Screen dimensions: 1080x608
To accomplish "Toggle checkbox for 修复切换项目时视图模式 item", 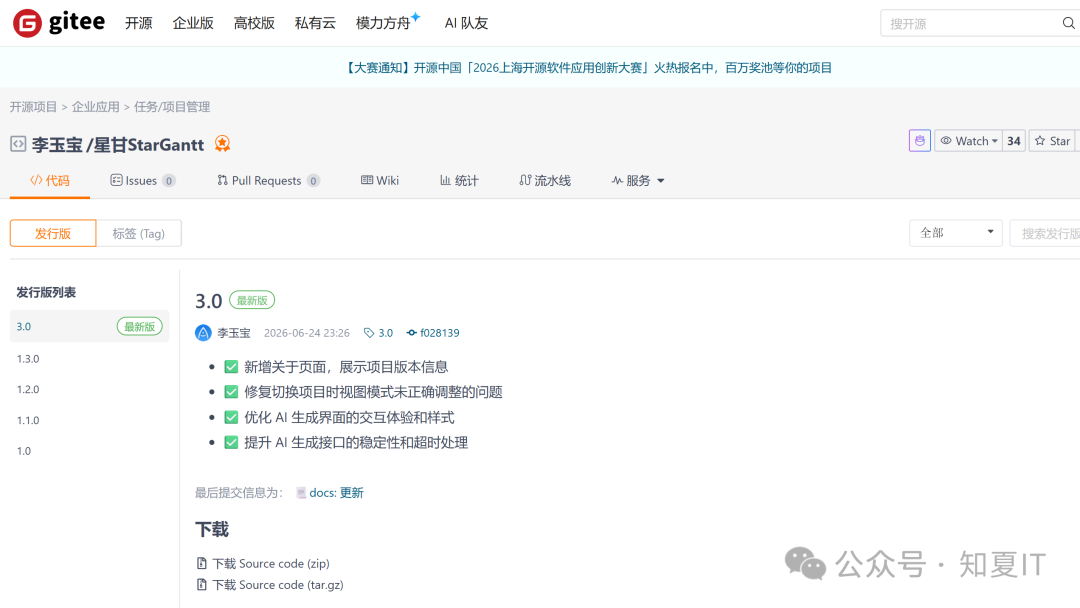I will point(231,392).
